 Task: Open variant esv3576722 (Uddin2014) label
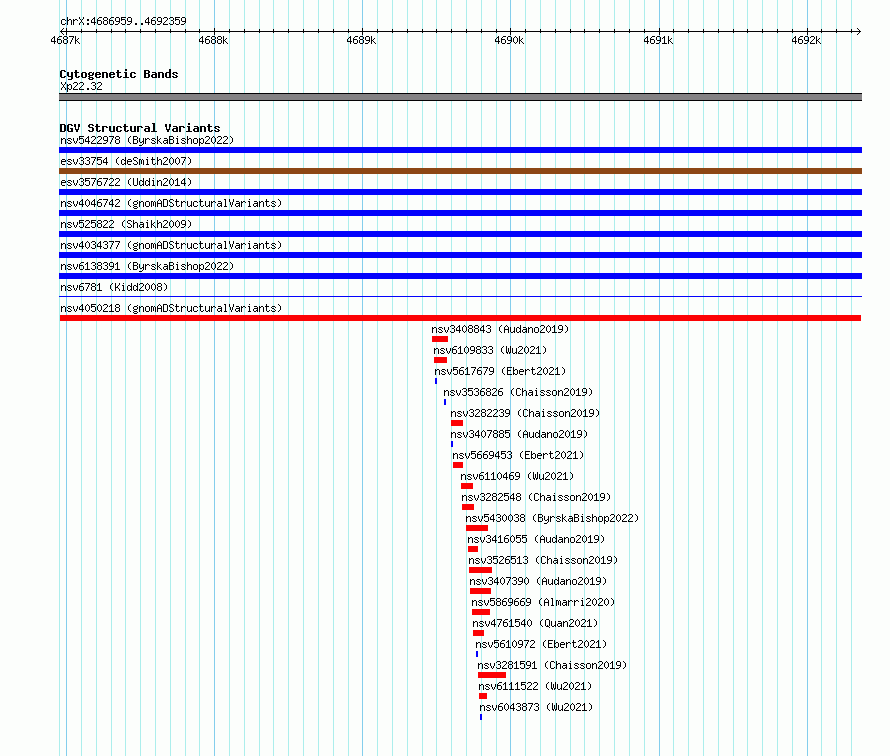126,182
